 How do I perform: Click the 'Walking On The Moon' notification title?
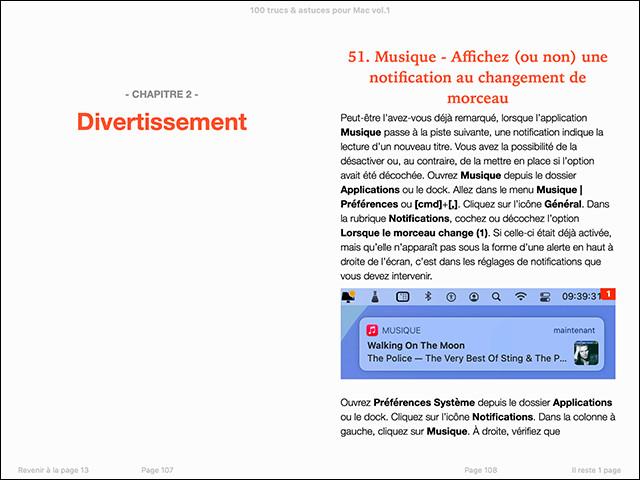425,344
